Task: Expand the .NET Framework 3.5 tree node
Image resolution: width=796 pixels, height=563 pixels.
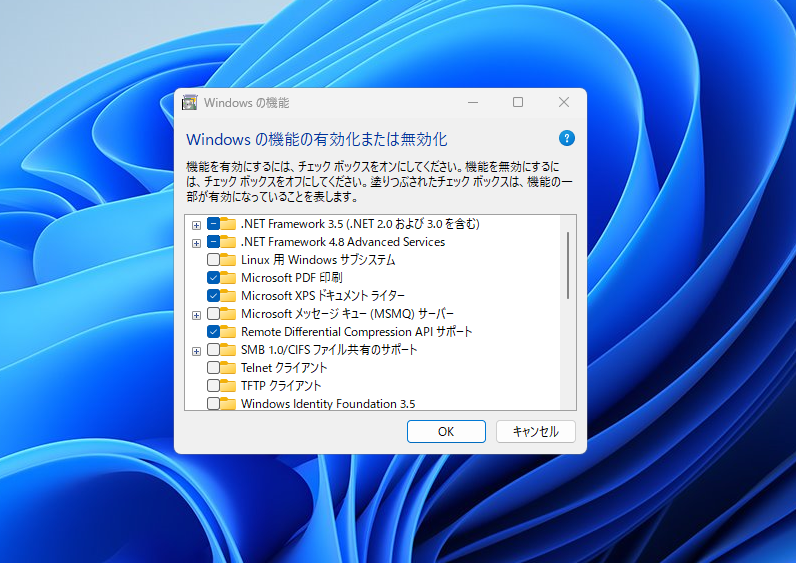Action: point(196,225)
